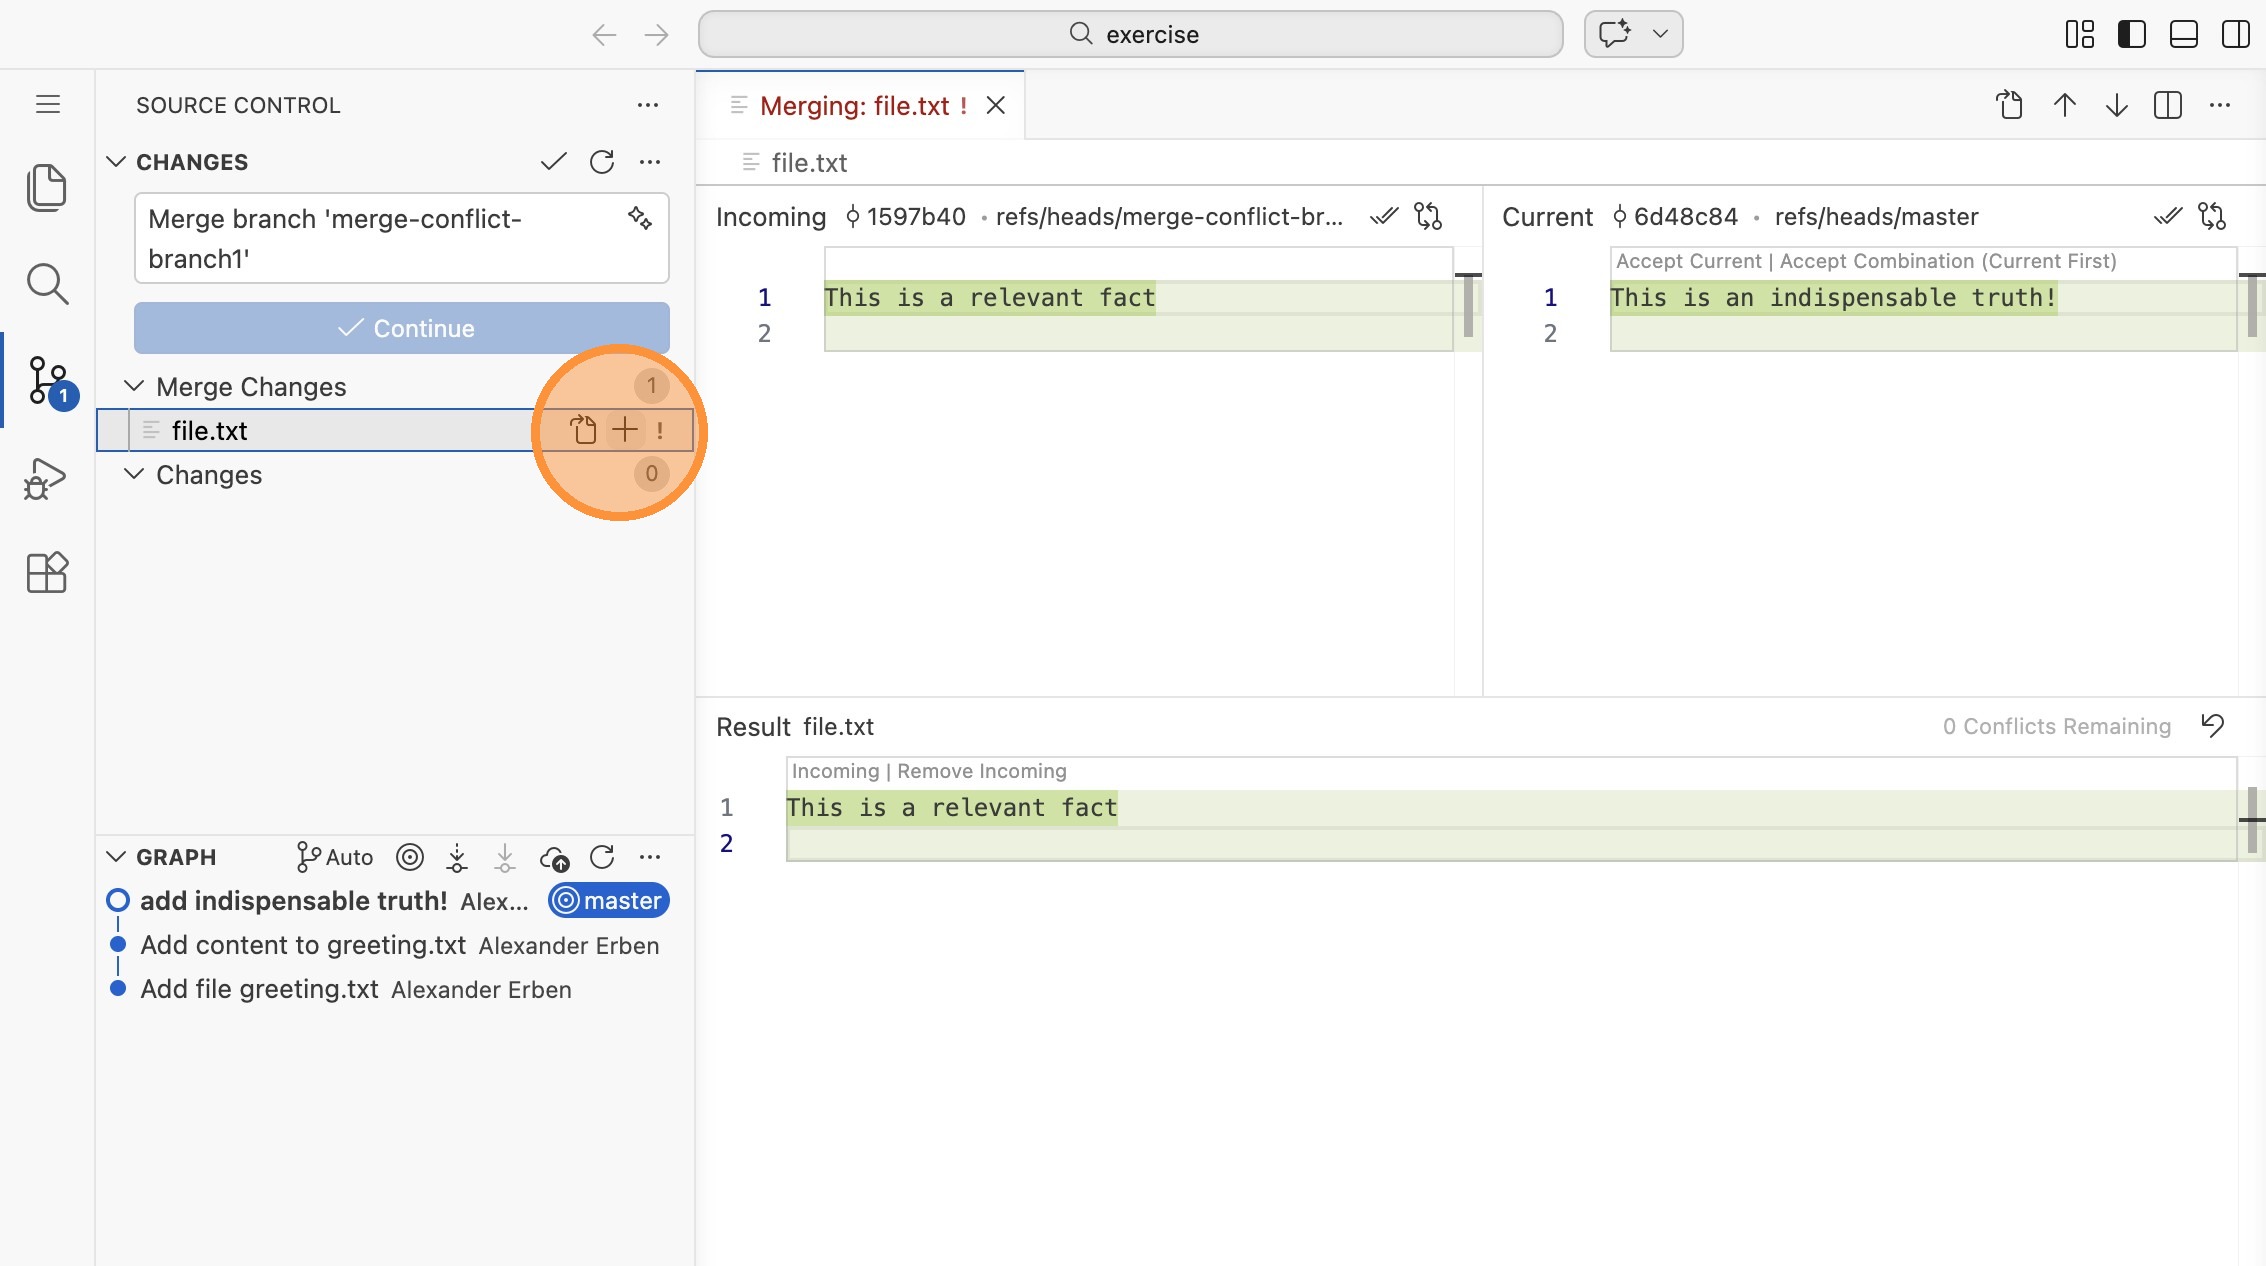The height and width of the screenshot is (1266, 2266).
Task: Reset result with the undo arrow icon
Action: point(2212,725)
